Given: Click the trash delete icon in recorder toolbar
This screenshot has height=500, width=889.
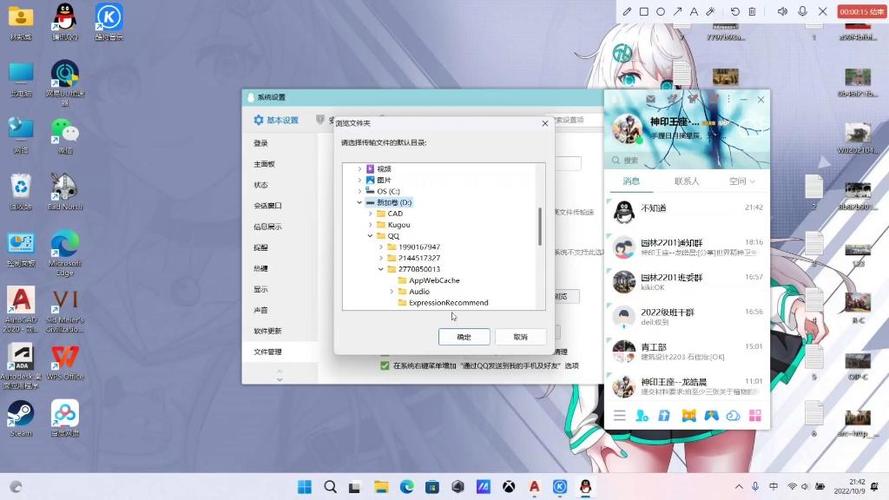Looking at the screenshot, I should [752, 11].
